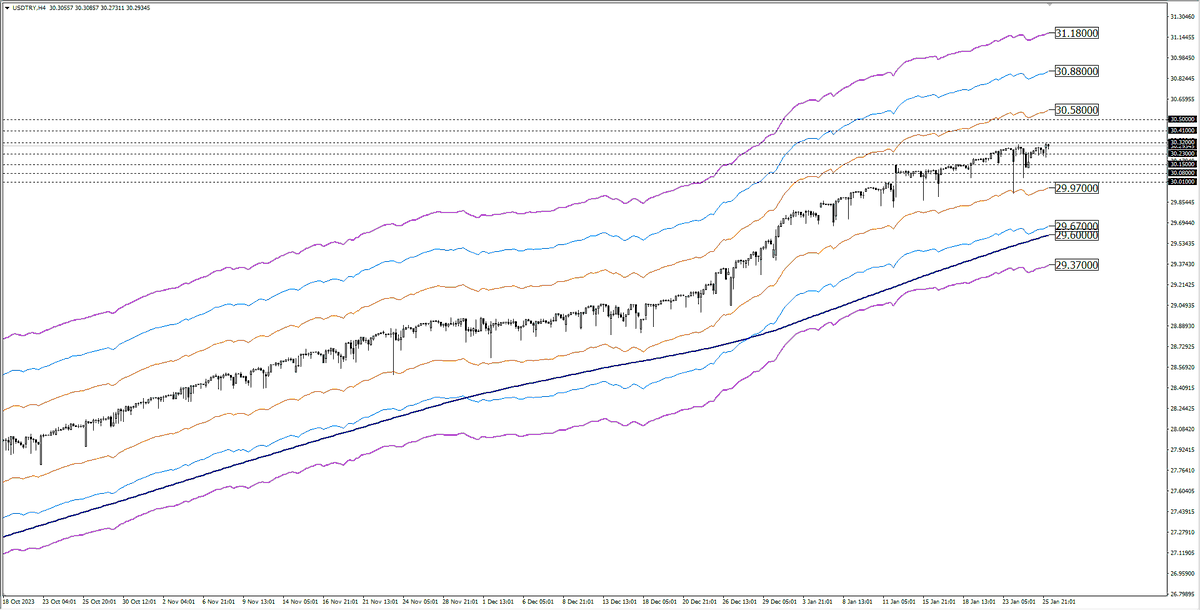Click 31.14455 on the price scale
Viewport: 1200px width, 610px height.
(1184, 37)
